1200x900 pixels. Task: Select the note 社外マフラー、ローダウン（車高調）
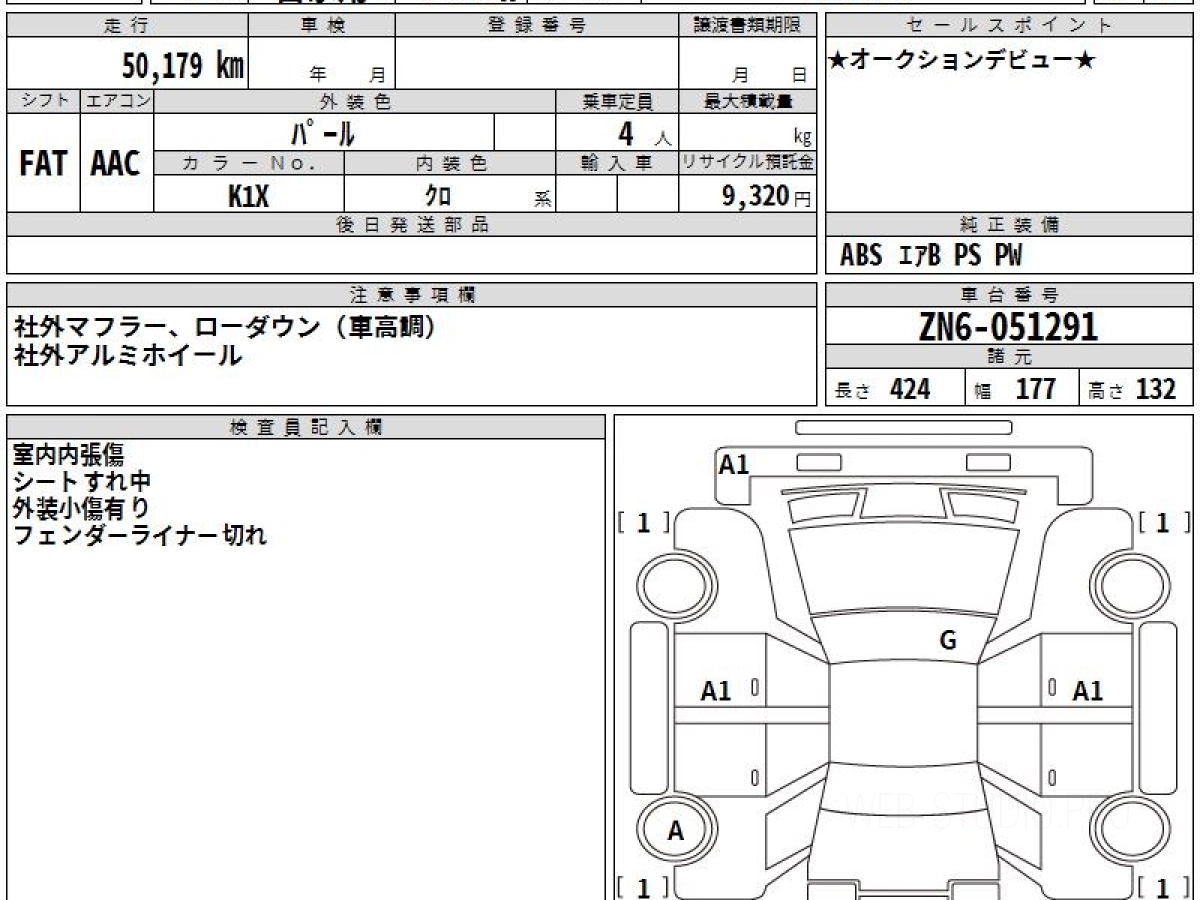225,327
